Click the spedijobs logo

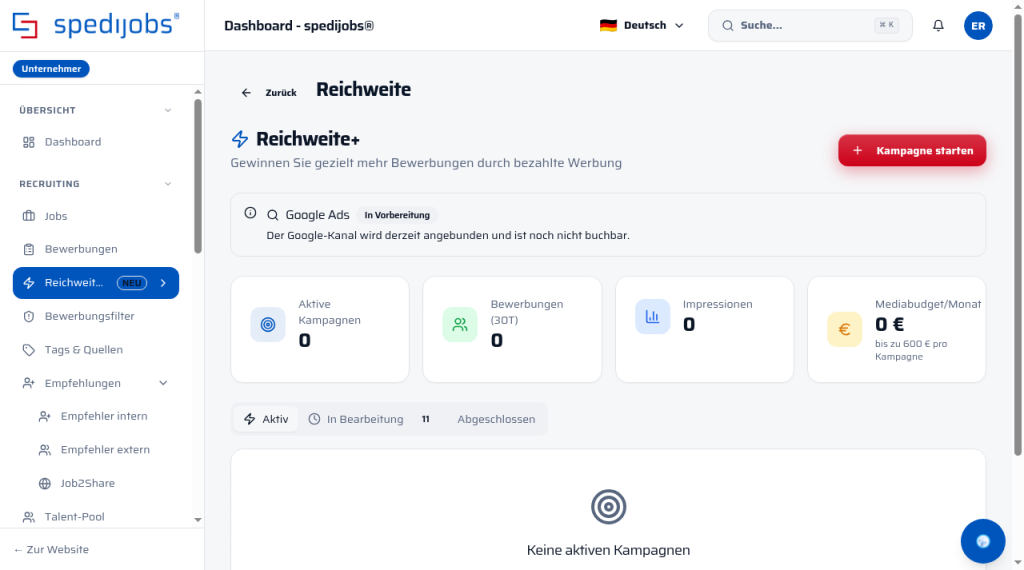click(x=95, y=25)
